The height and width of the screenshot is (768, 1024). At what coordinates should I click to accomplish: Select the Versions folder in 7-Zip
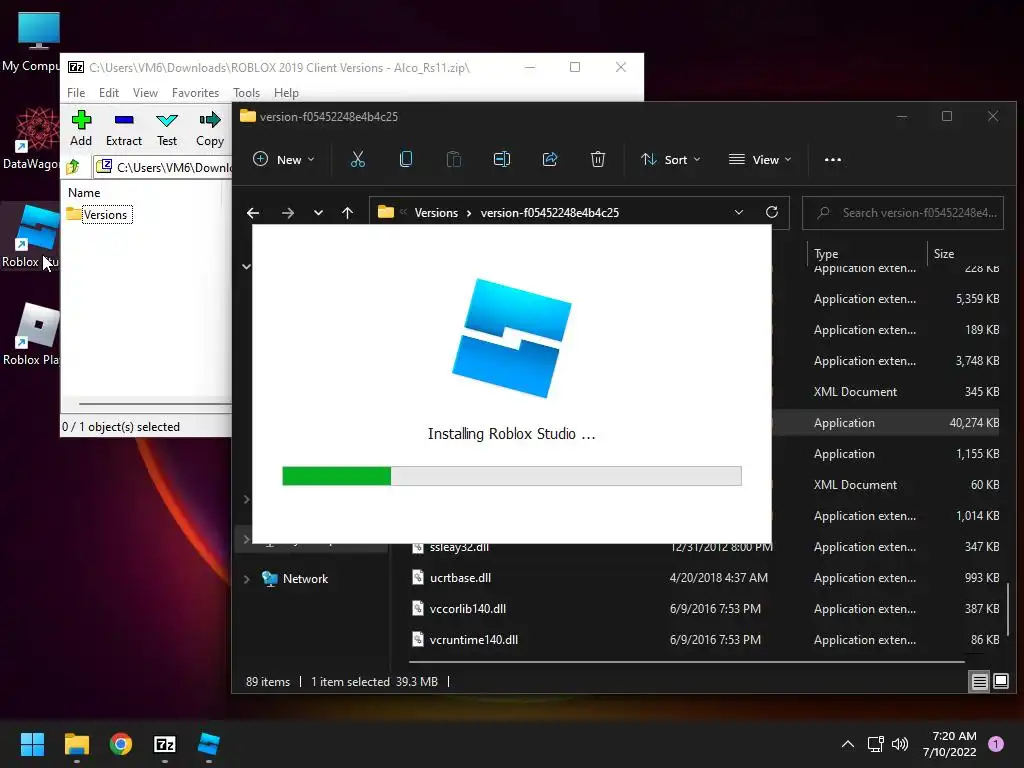(99, 214)
